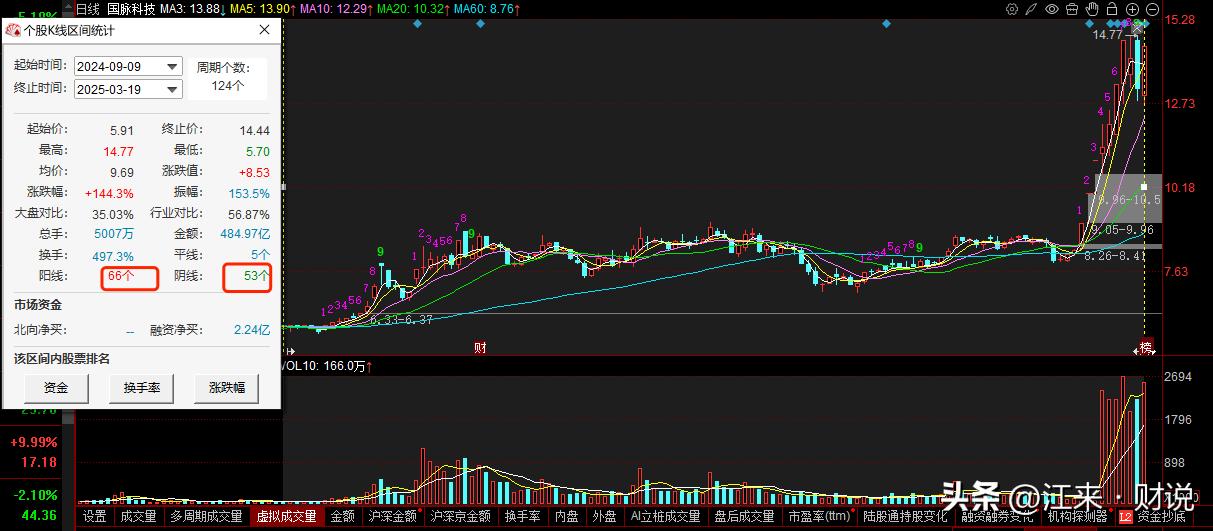Zoom out with the minus circle icon
The image size is (1213, 531).
coord(1152,9)
